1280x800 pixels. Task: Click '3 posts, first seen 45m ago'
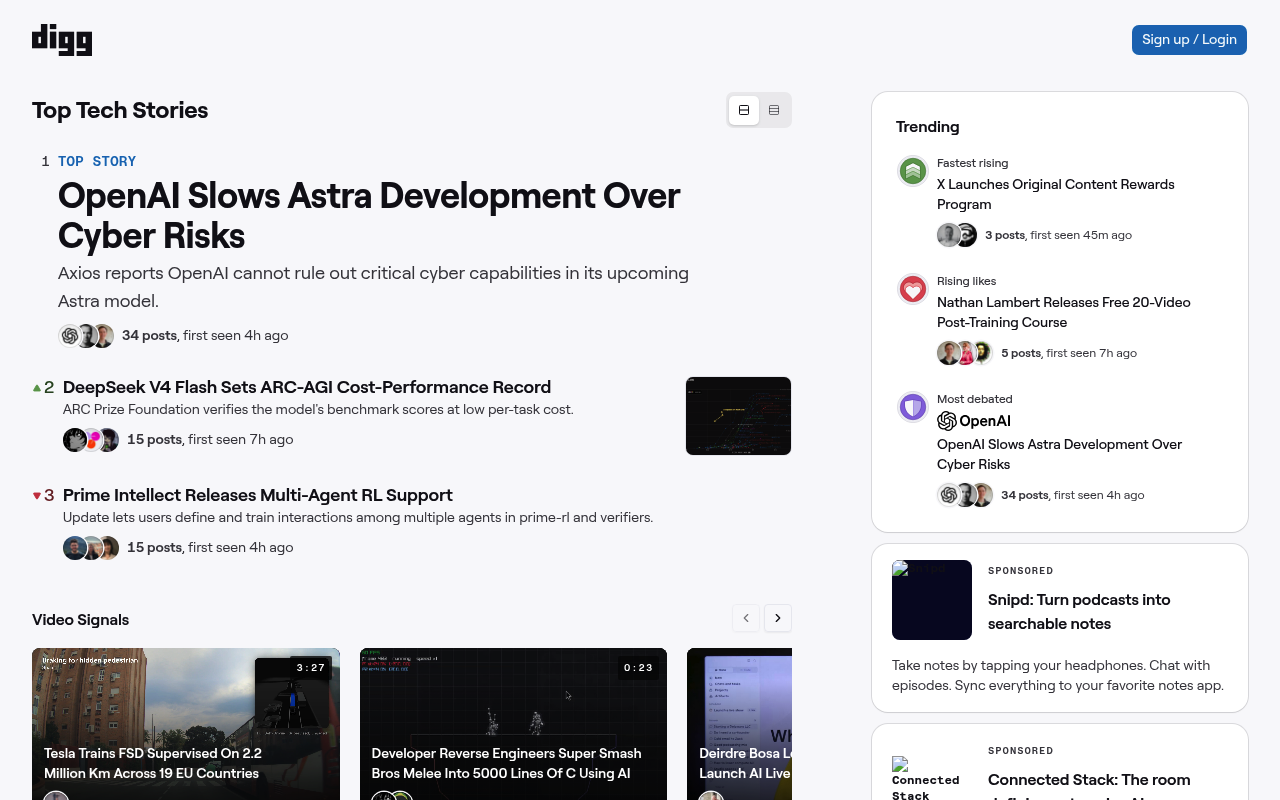(x=1058, y=235)
